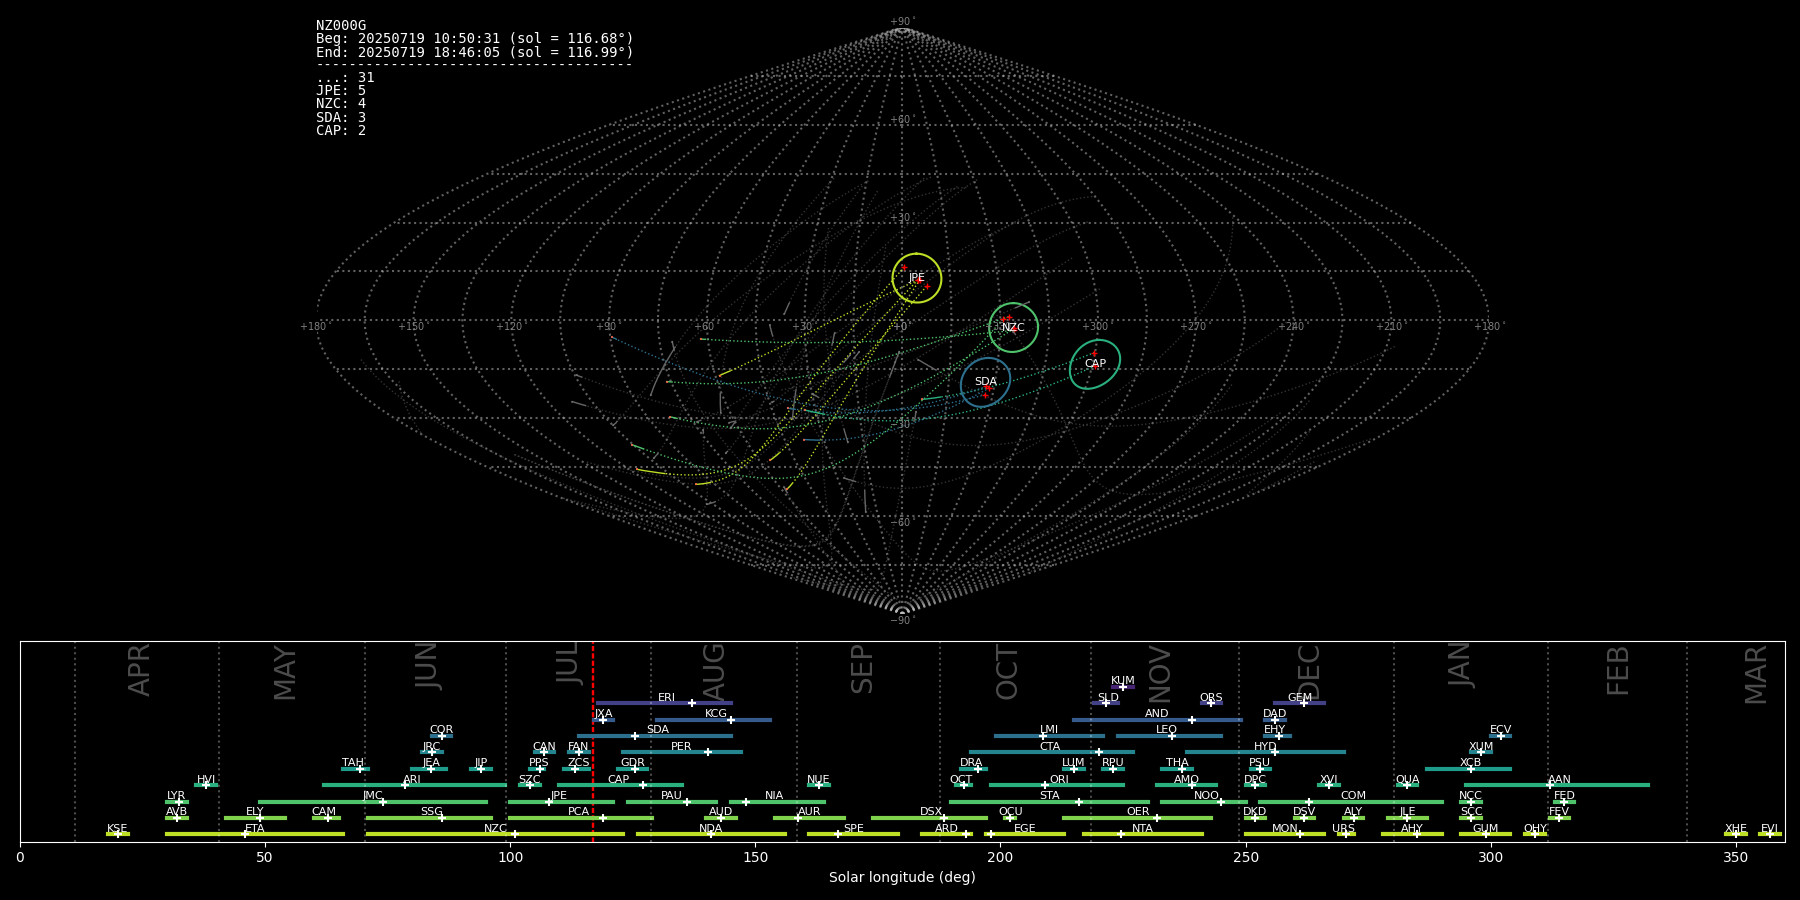Click the '...: 31' sporadic count line

click(x=345, y=78)
